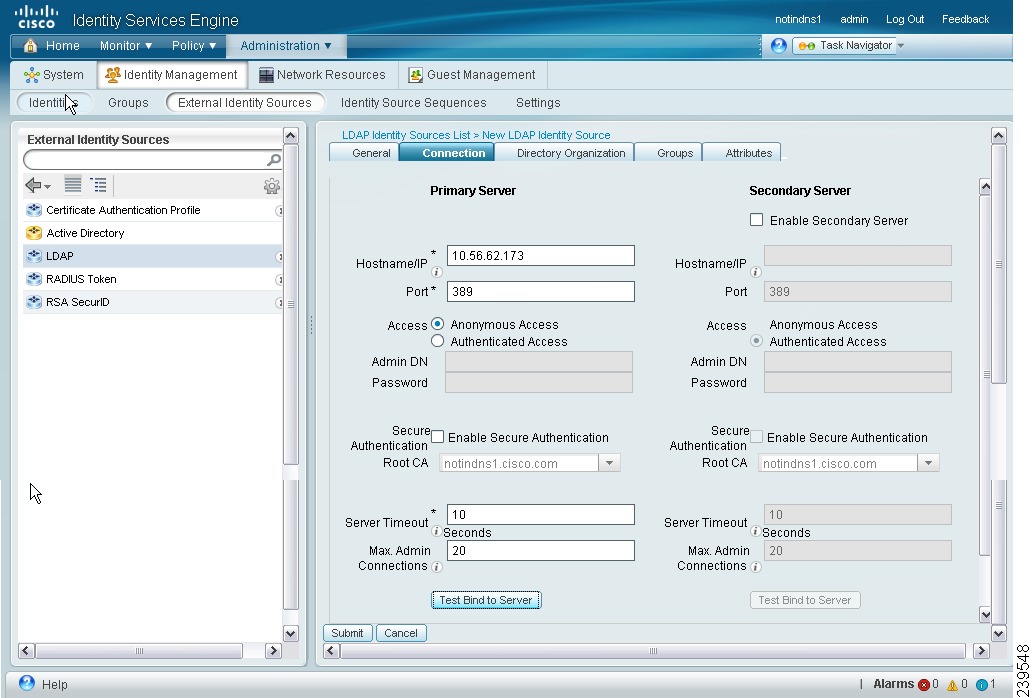The height and width of the screenshot is (698, 1033).
Task: Click the RADIUS Token icon
Action: click(34, 279)
